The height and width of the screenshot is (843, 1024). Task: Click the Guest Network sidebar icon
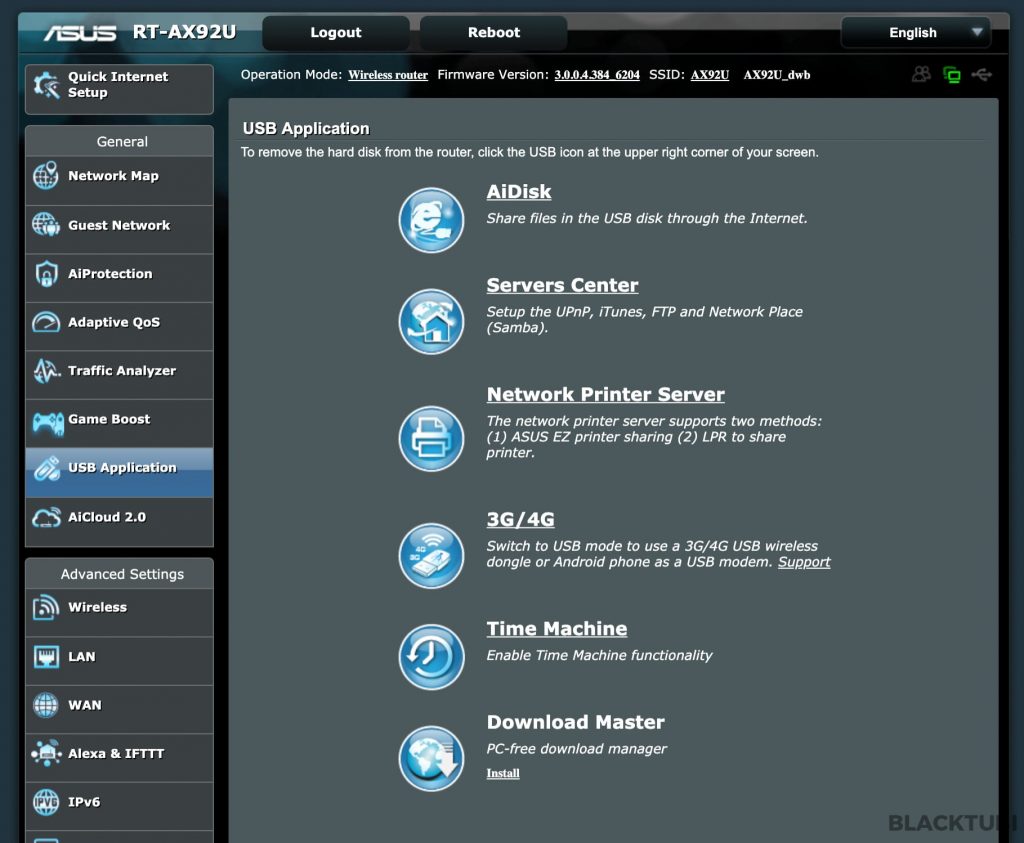[x=46, y=225]
